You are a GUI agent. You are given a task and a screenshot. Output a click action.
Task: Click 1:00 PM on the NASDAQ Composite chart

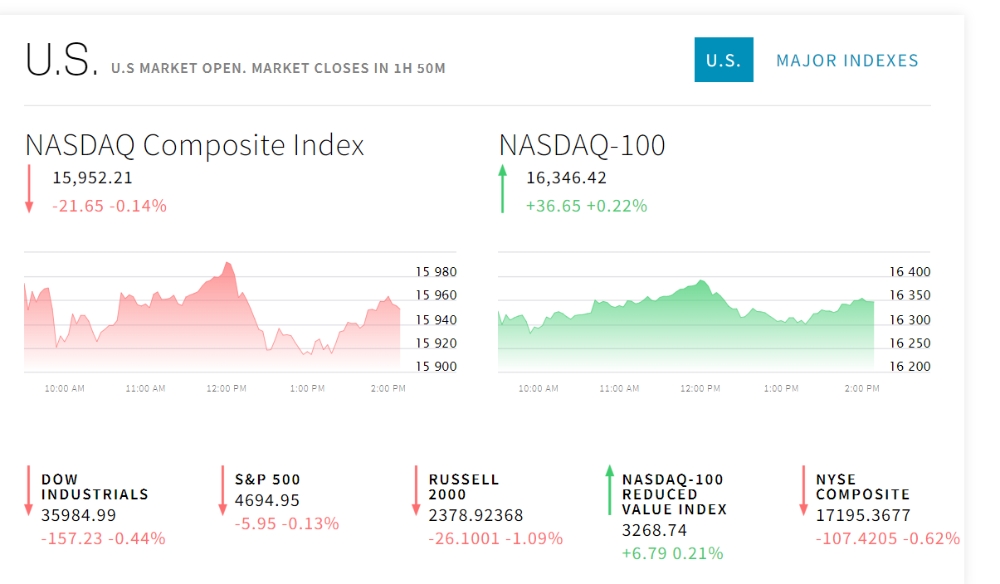coord(307,388)
